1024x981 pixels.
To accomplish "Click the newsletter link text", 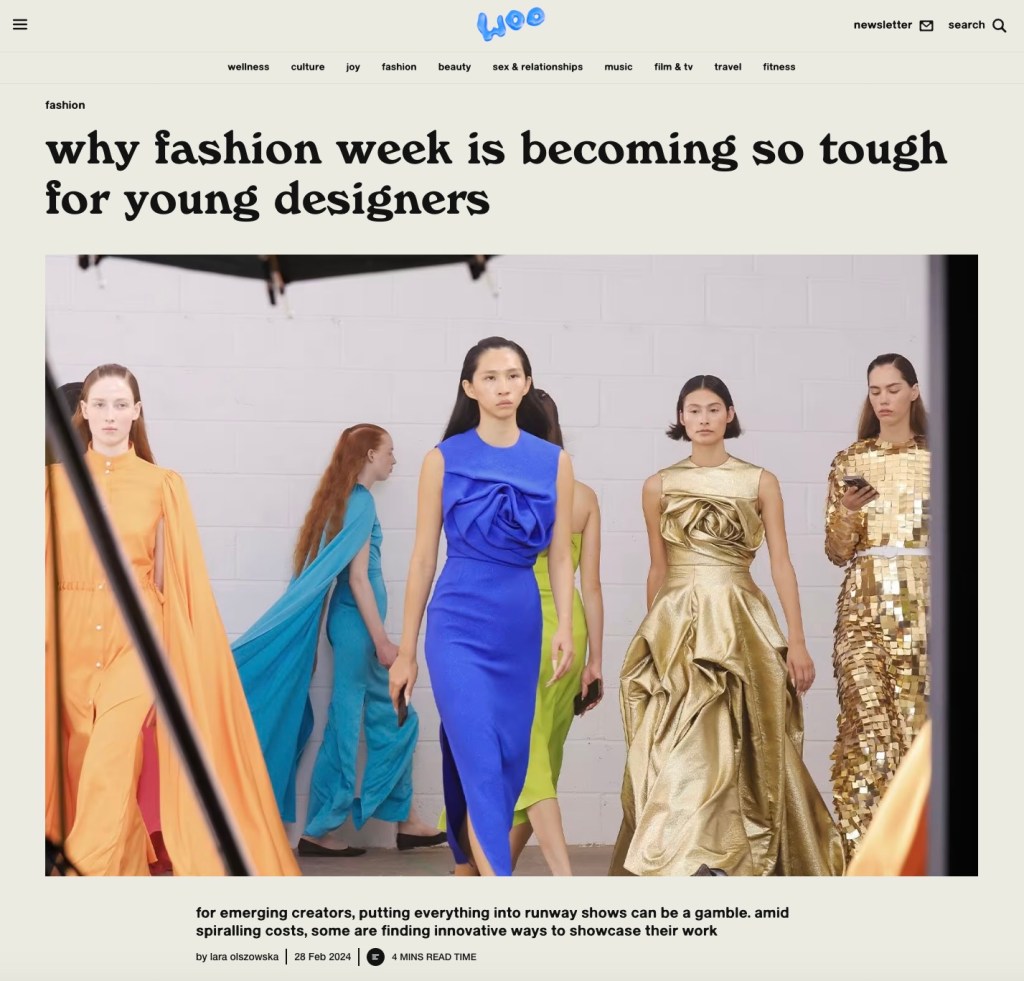I will pos(882,25).
